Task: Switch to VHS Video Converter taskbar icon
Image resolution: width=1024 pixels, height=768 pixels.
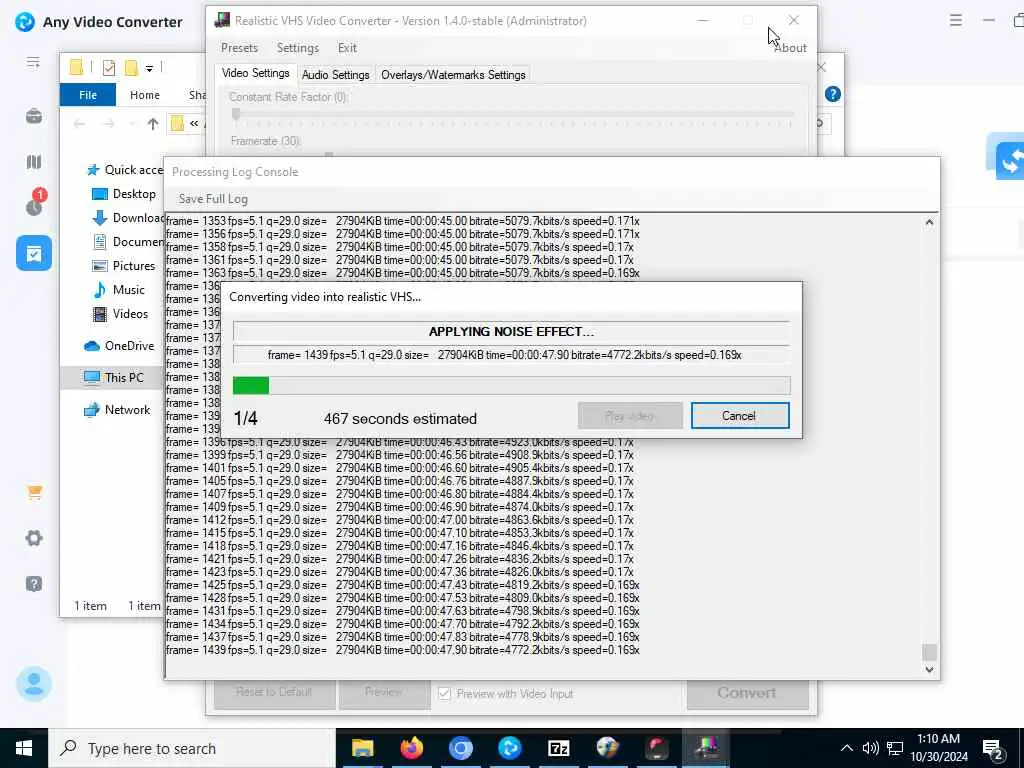Action: (x=705, y=748)
